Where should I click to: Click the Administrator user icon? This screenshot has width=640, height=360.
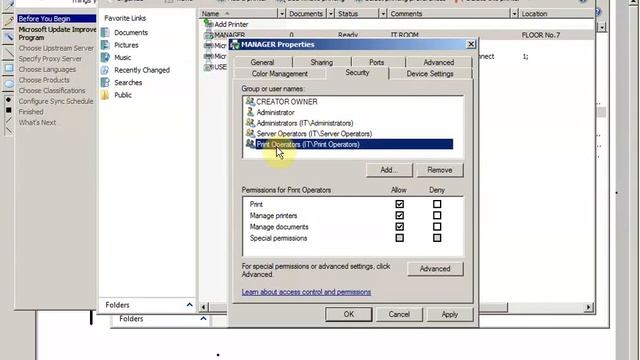(250, 112)
